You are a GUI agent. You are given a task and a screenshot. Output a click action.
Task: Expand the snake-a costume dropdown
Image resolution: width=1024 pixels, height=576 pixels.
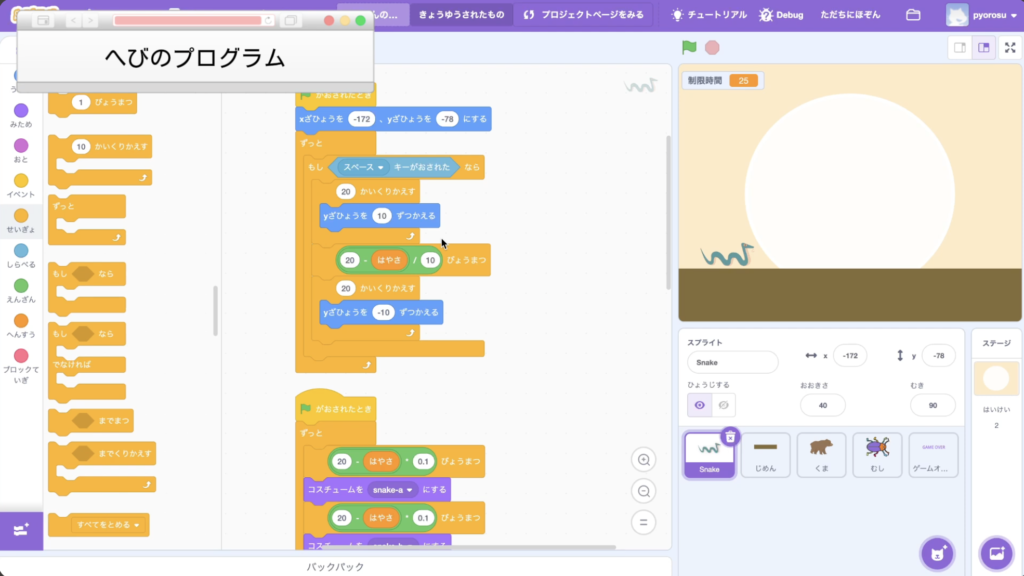410,490
